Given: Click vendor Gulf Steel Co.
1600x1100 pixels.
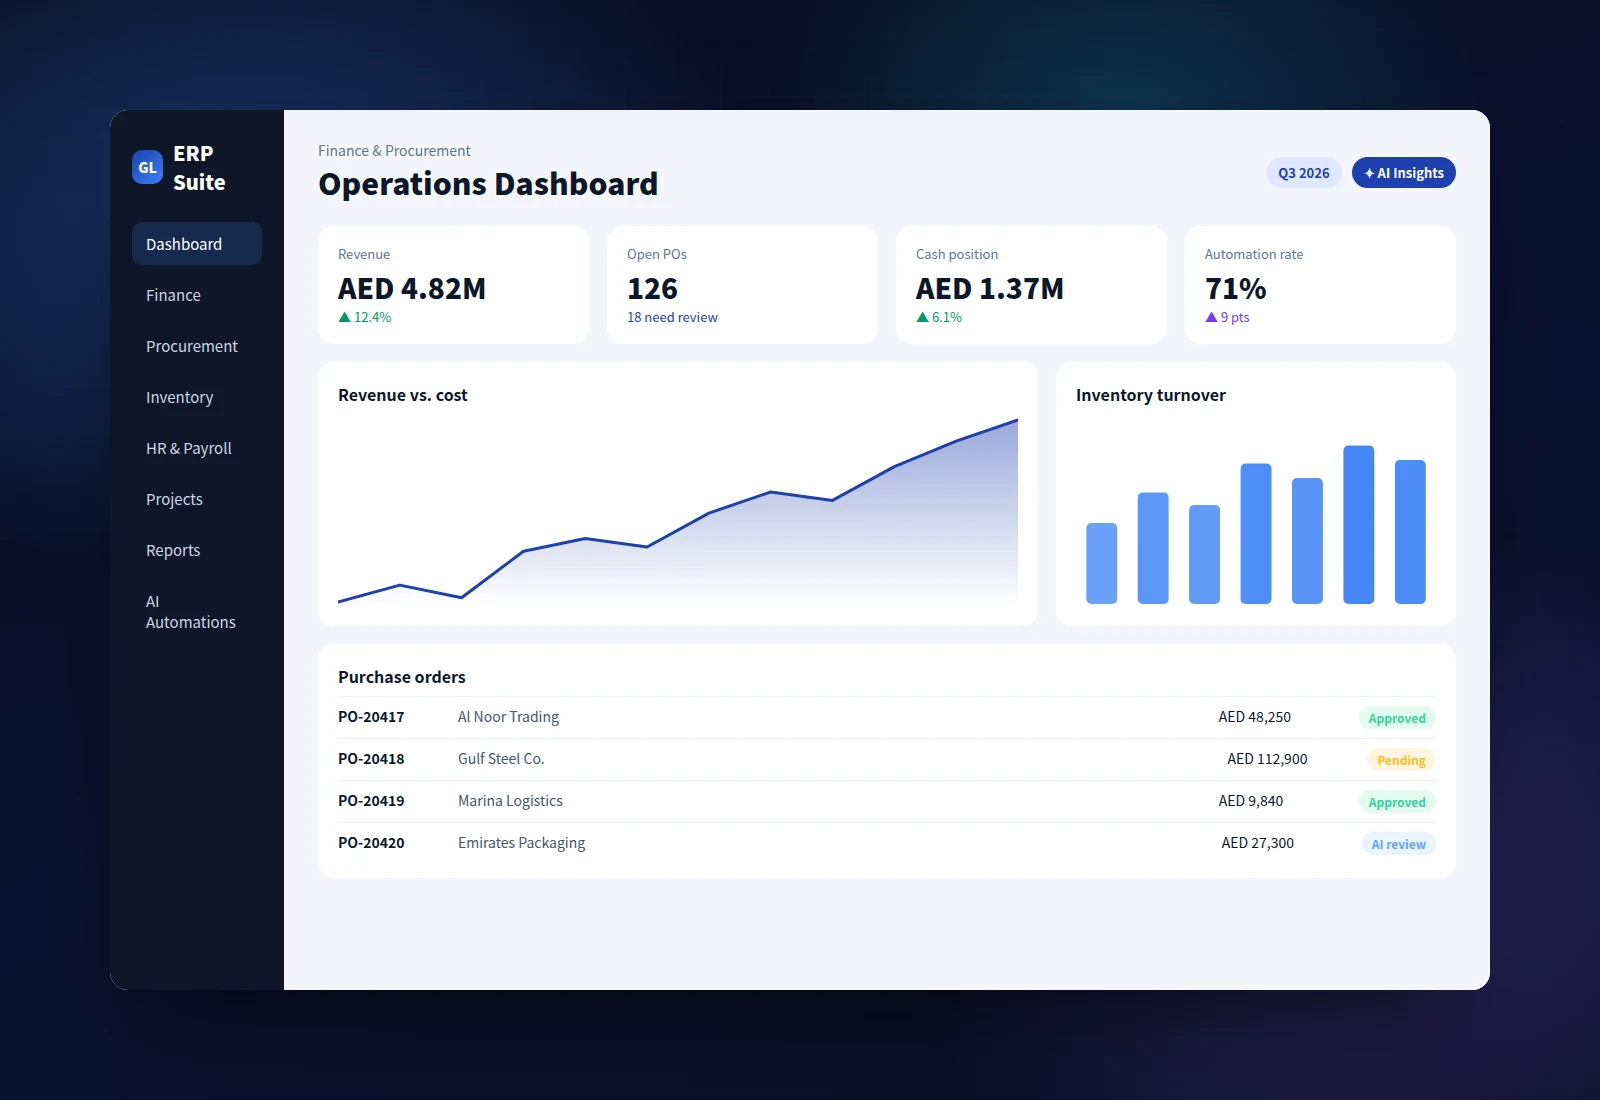Looking at the screenshot, I should 501,759.
